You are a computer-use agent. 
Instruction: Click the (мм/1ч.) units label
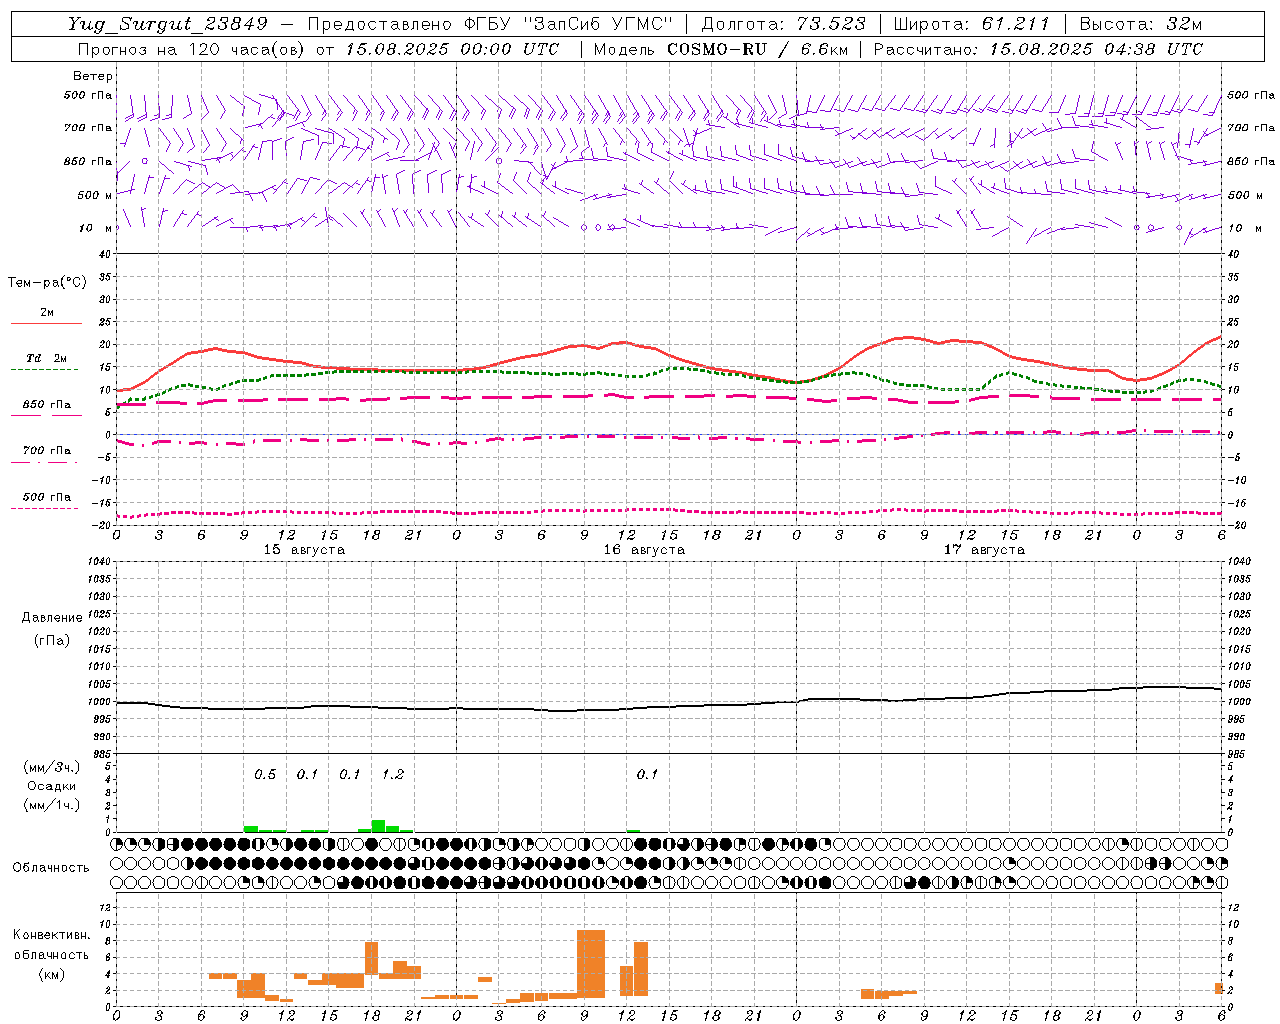51,805
